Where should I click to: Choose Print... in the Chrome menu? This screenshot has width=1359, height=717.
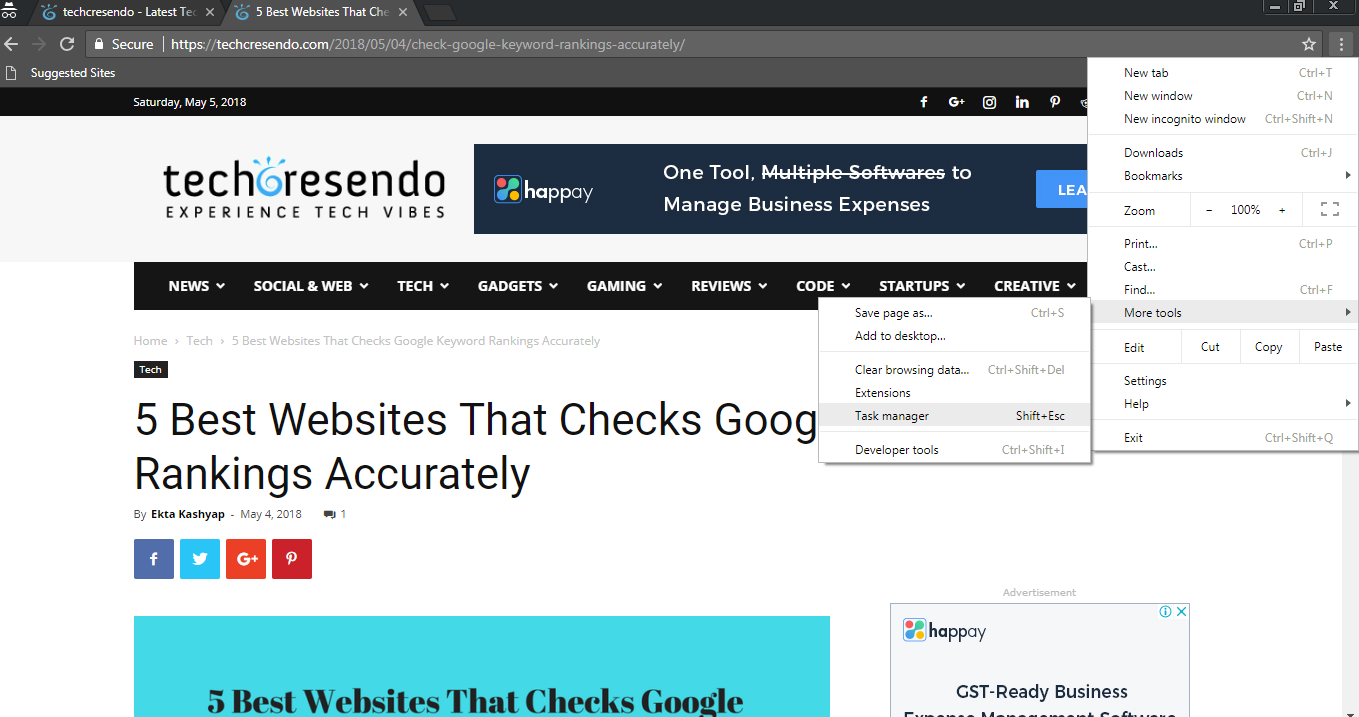[1223, 244]
